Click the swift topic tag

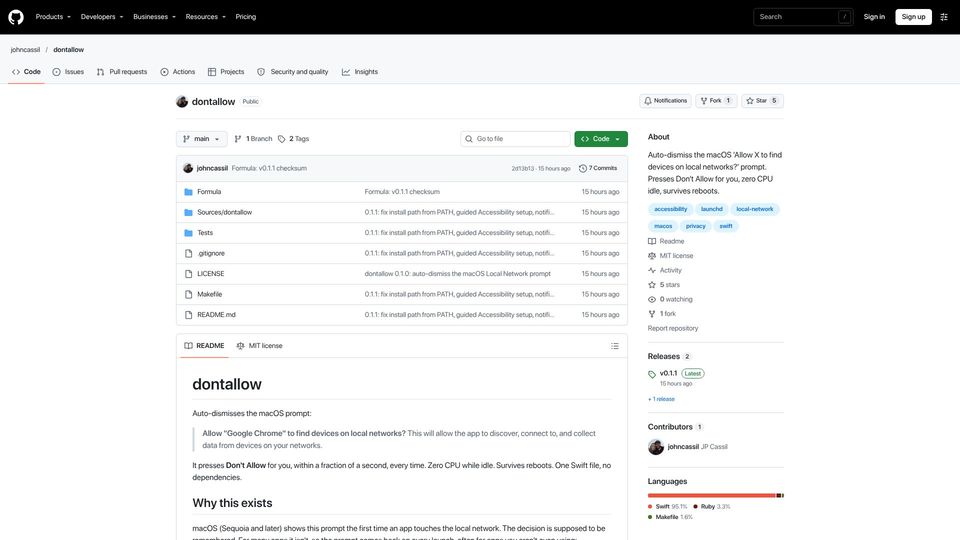pos(726,227)
